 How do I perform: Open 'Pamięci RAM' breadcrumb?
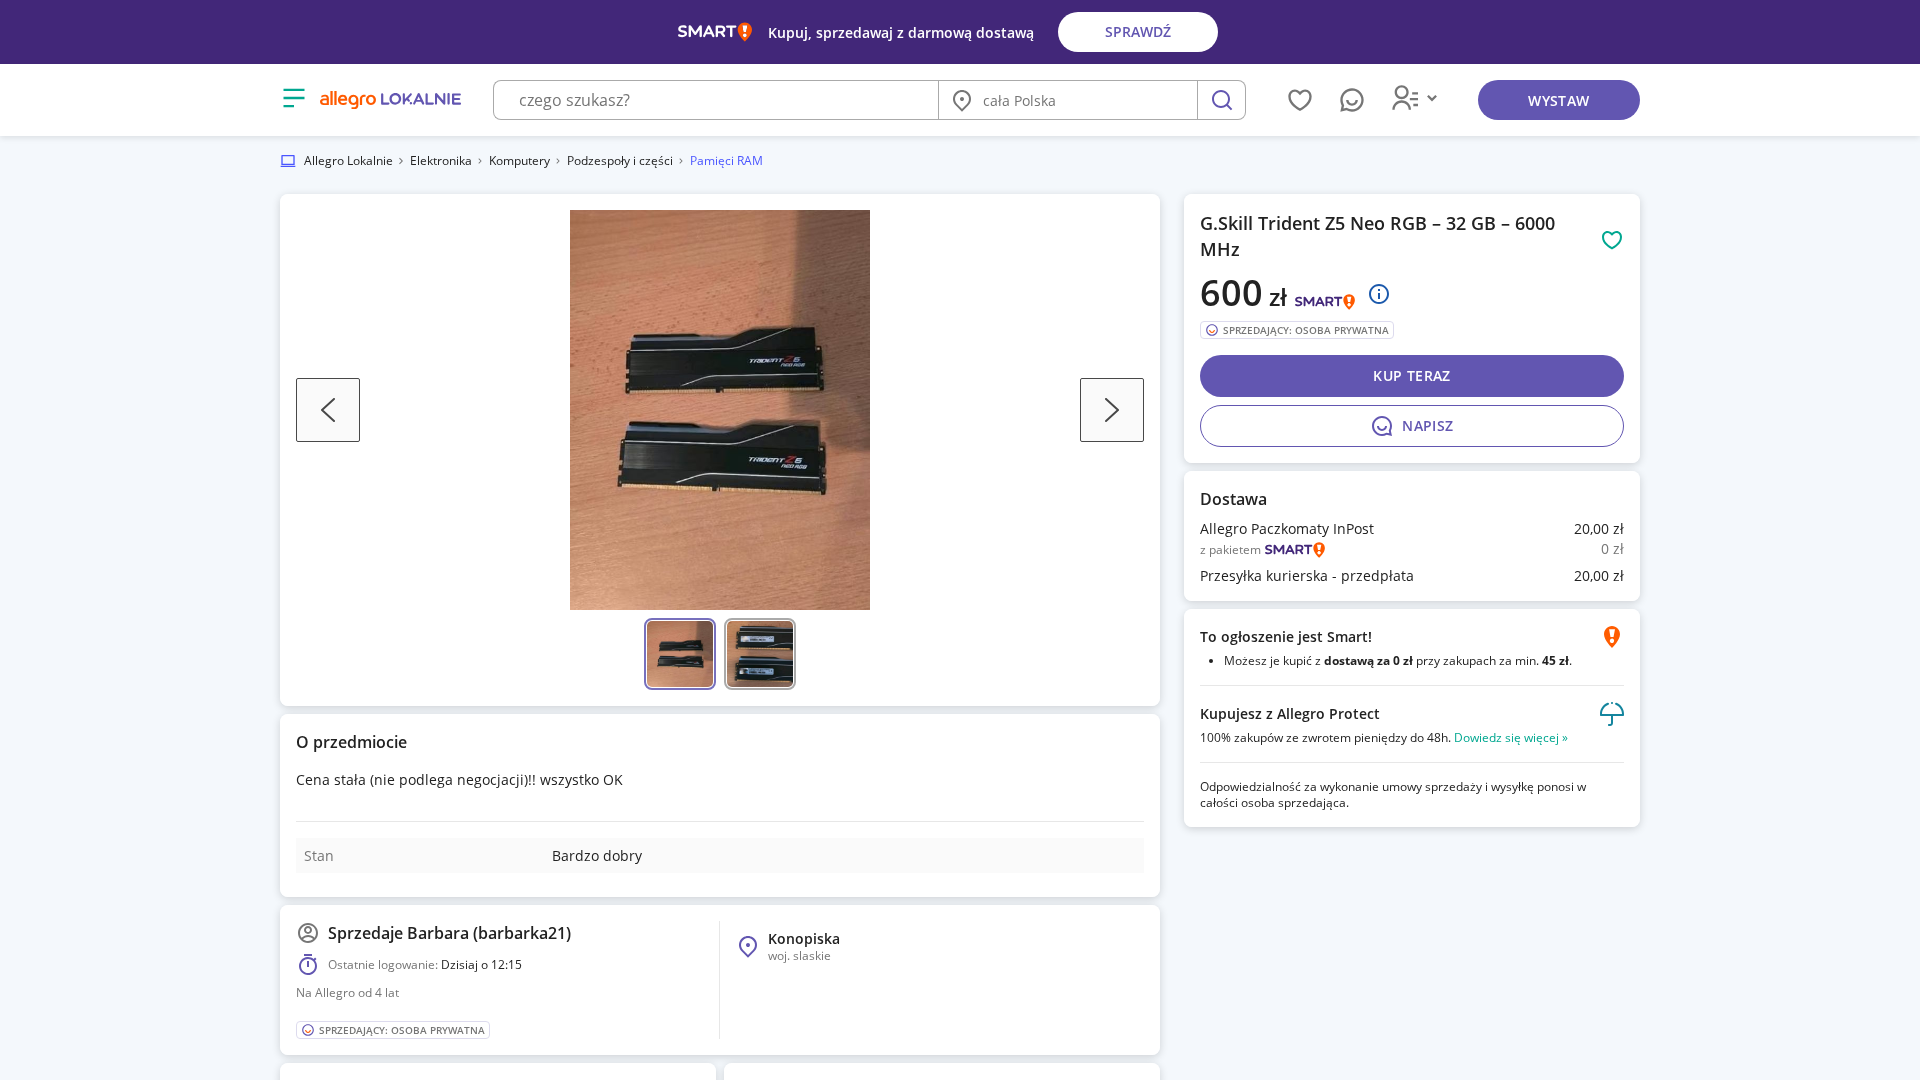point(726,161)
